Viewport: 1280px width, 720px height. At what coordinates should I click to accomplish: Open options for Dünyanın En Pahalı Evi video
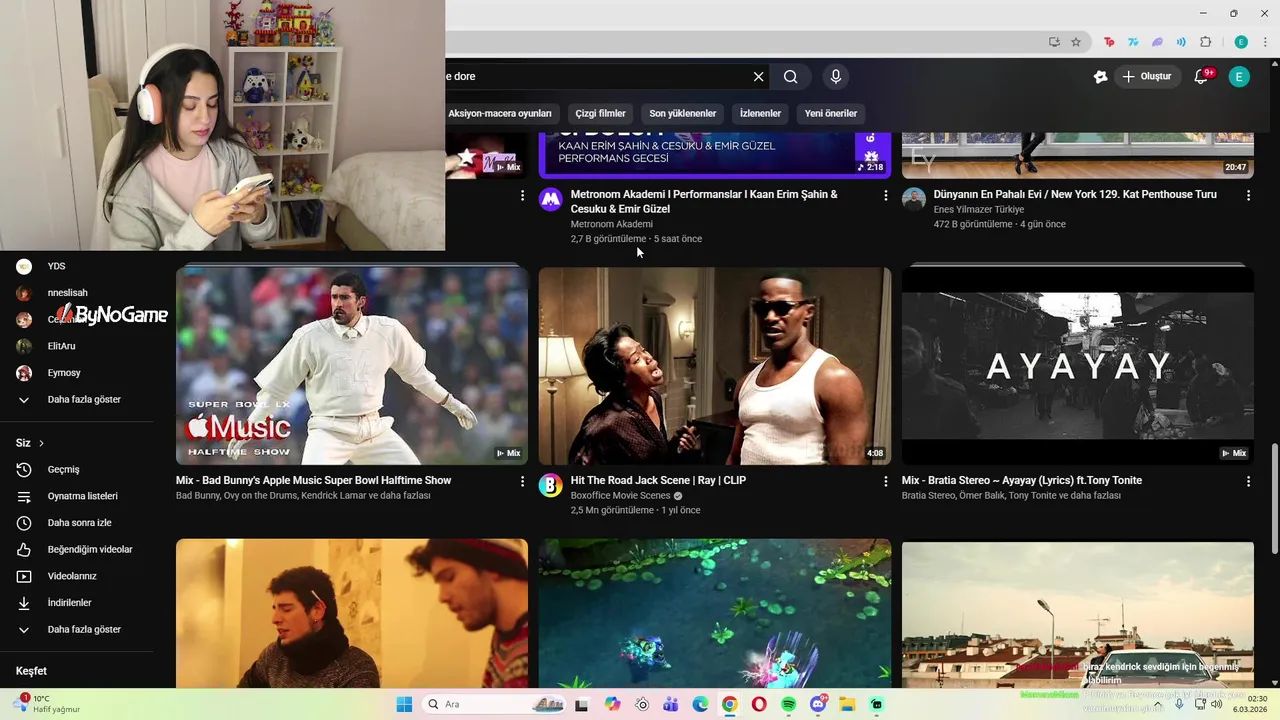coord(1248,196)
